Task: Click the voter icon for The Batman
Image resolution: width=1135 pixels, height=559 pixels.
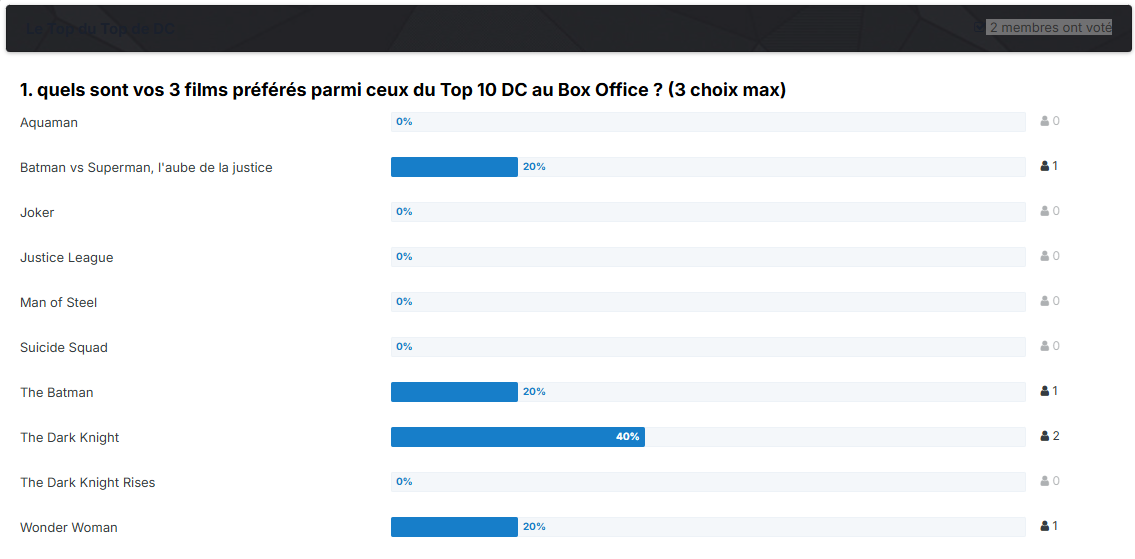Action: pos(1045,391)
